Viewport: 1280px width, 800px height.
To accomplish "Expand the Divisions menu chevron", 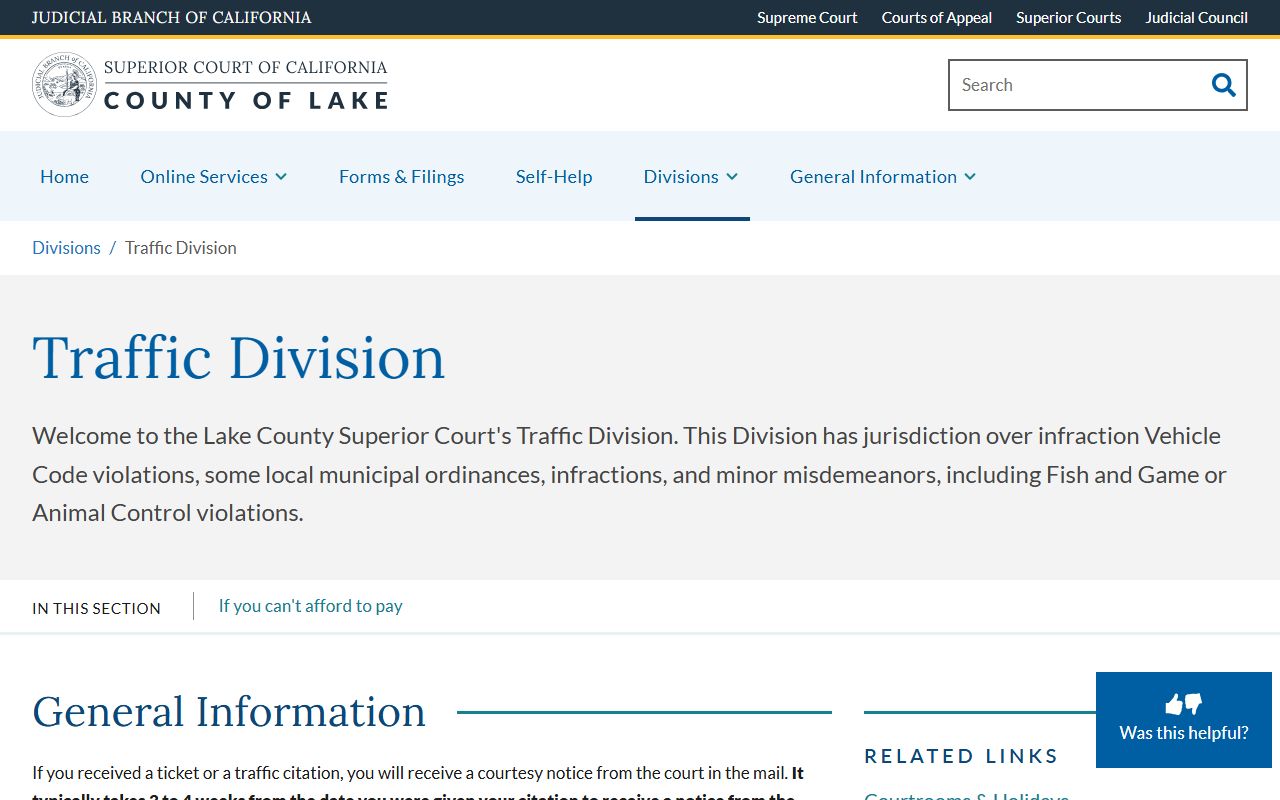I will click(x=732, y=177).
